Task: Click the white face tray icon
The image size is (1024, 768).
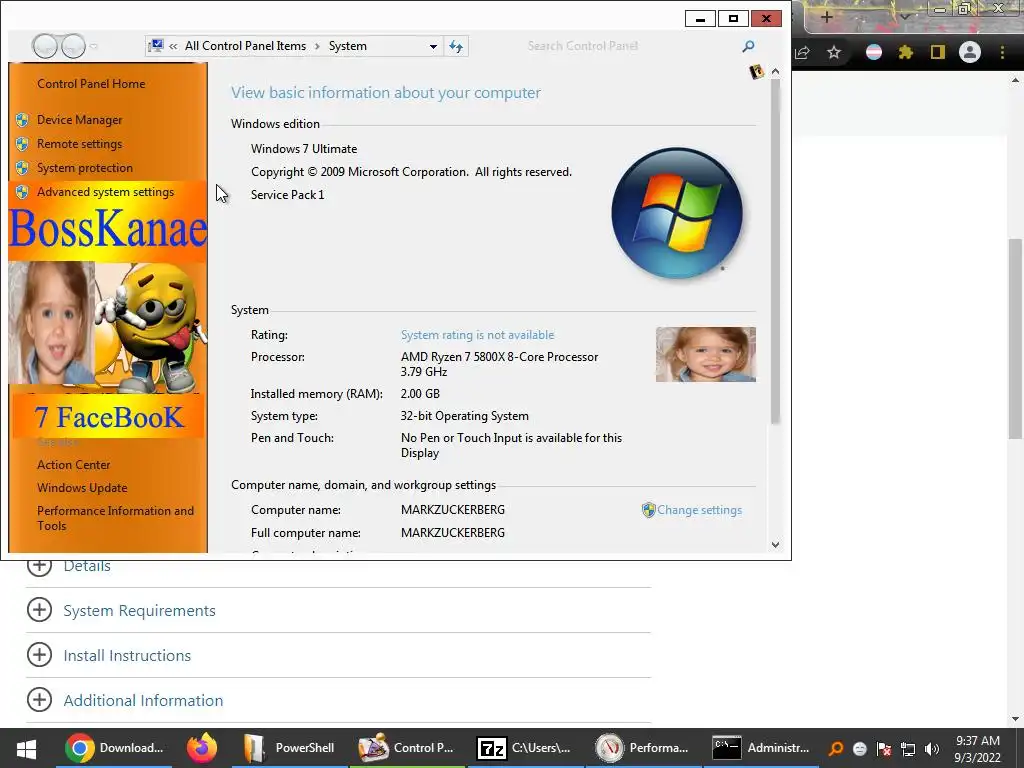Action: 859,749
